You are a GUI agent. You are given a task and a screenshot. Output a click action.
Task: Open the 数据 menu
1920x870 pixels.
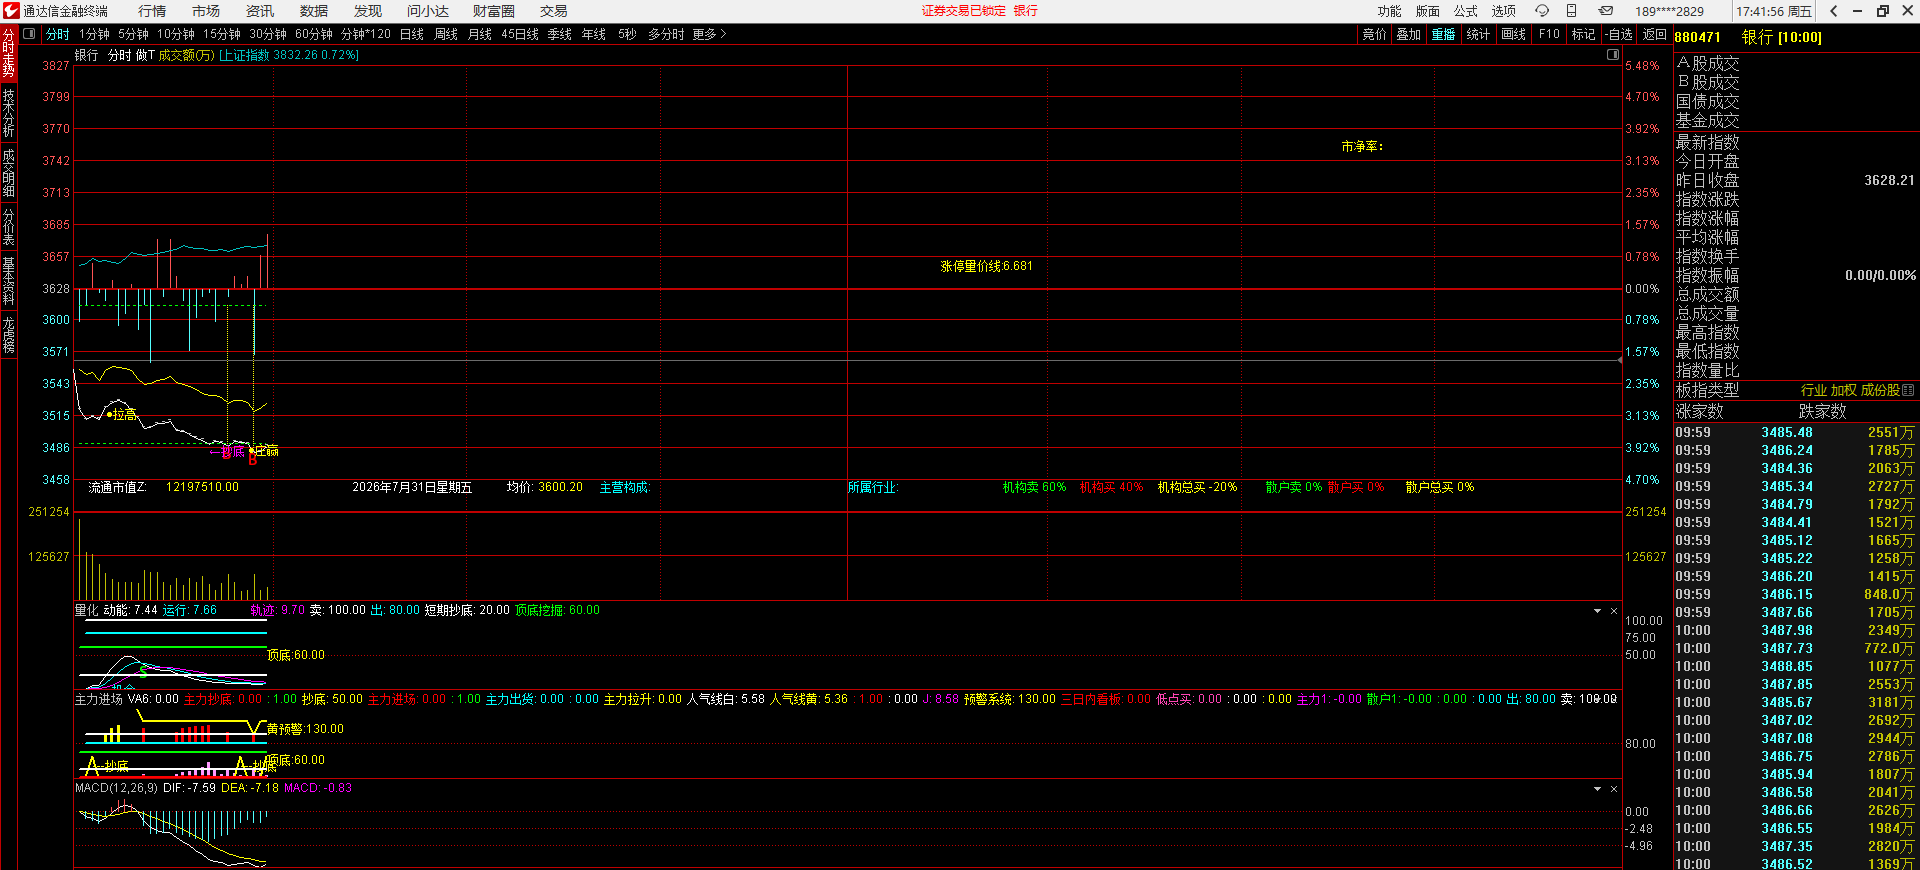pos(314,11)
